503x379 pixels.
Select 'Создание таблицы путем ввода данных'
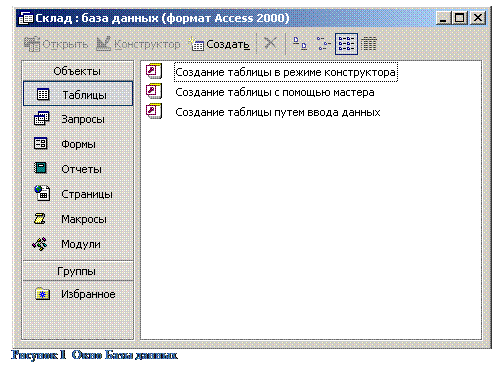tap(278, 112)
